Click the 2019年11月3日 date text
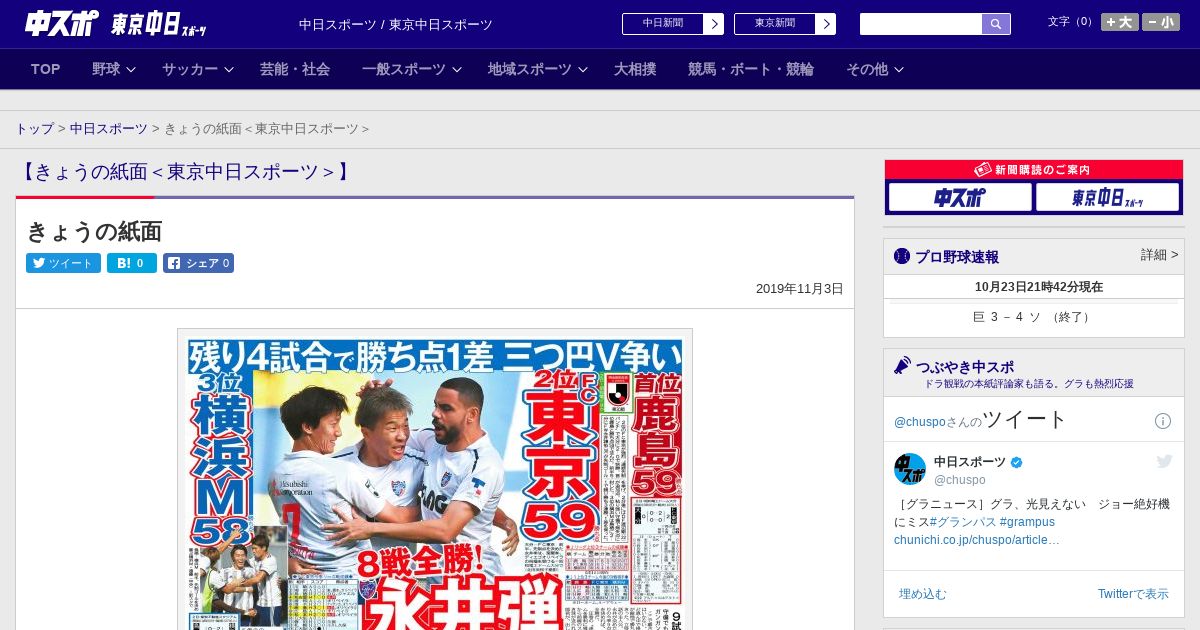Viewport: 1200px width, 630px height. [x=800, y=288]
